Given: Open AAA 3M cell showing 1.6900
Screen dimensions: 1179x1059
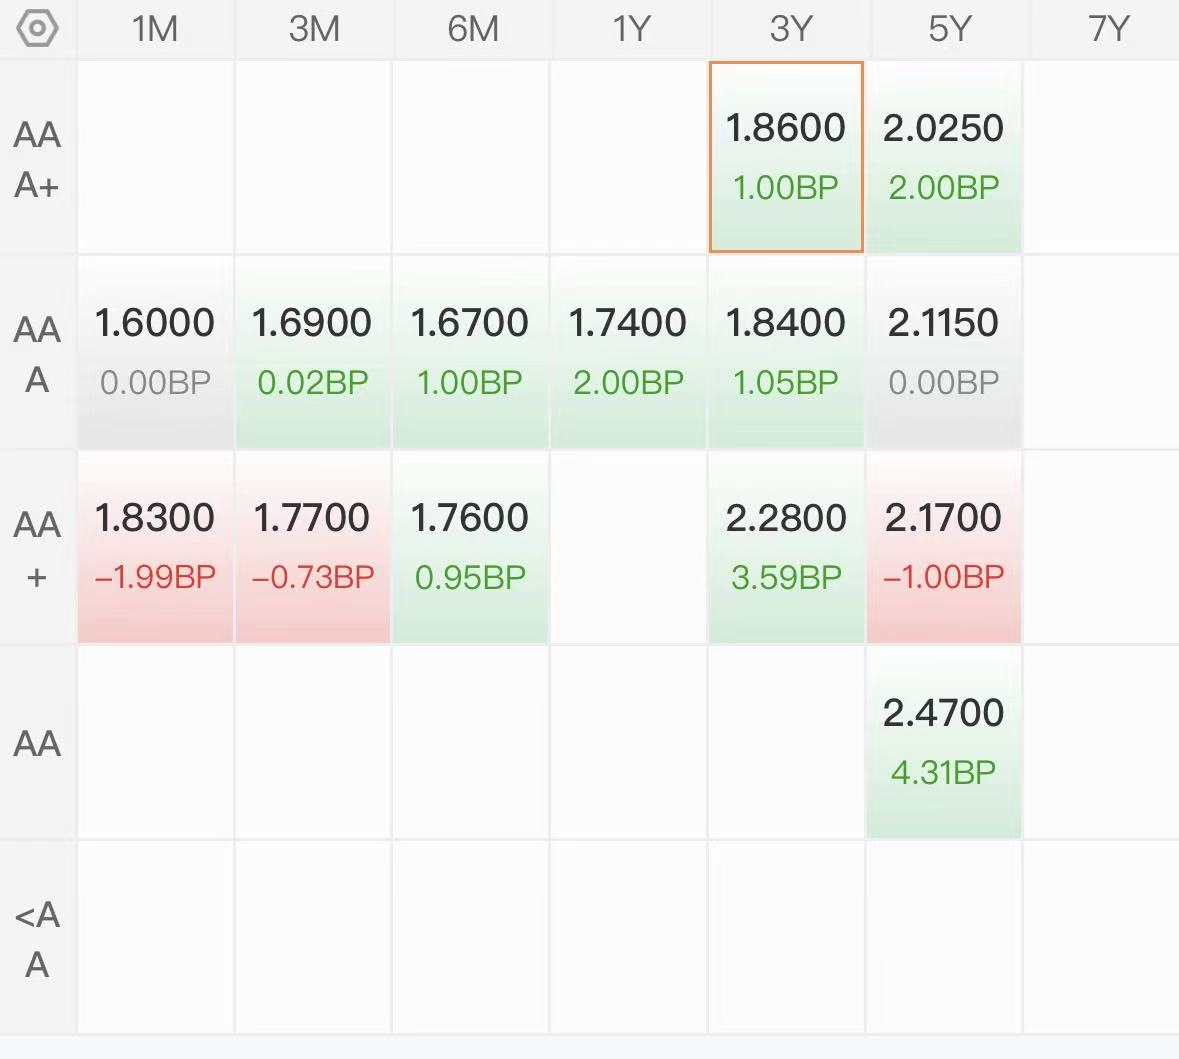Looking at the screenshot, I should pos(313,352).
